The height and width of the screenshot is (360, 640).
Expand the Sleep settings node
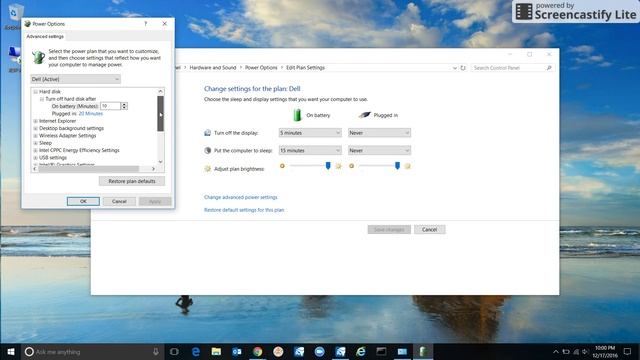click(36, 143)
